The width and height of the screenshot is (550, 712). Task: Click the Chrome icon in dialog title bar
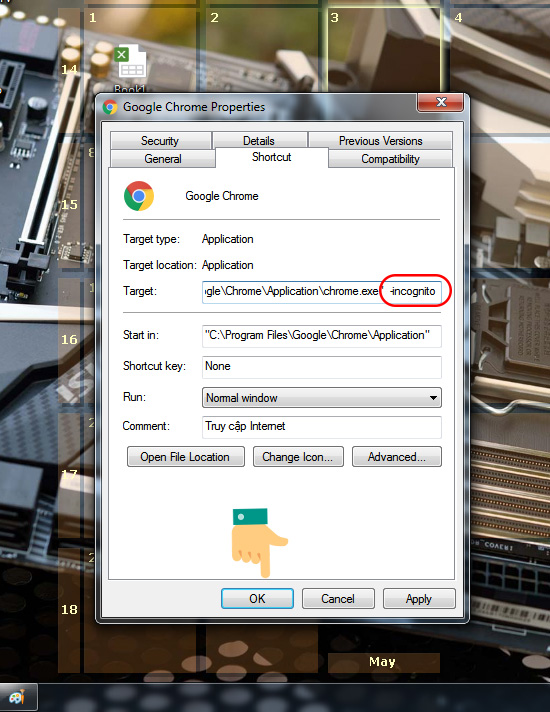(x=110, y=107)
